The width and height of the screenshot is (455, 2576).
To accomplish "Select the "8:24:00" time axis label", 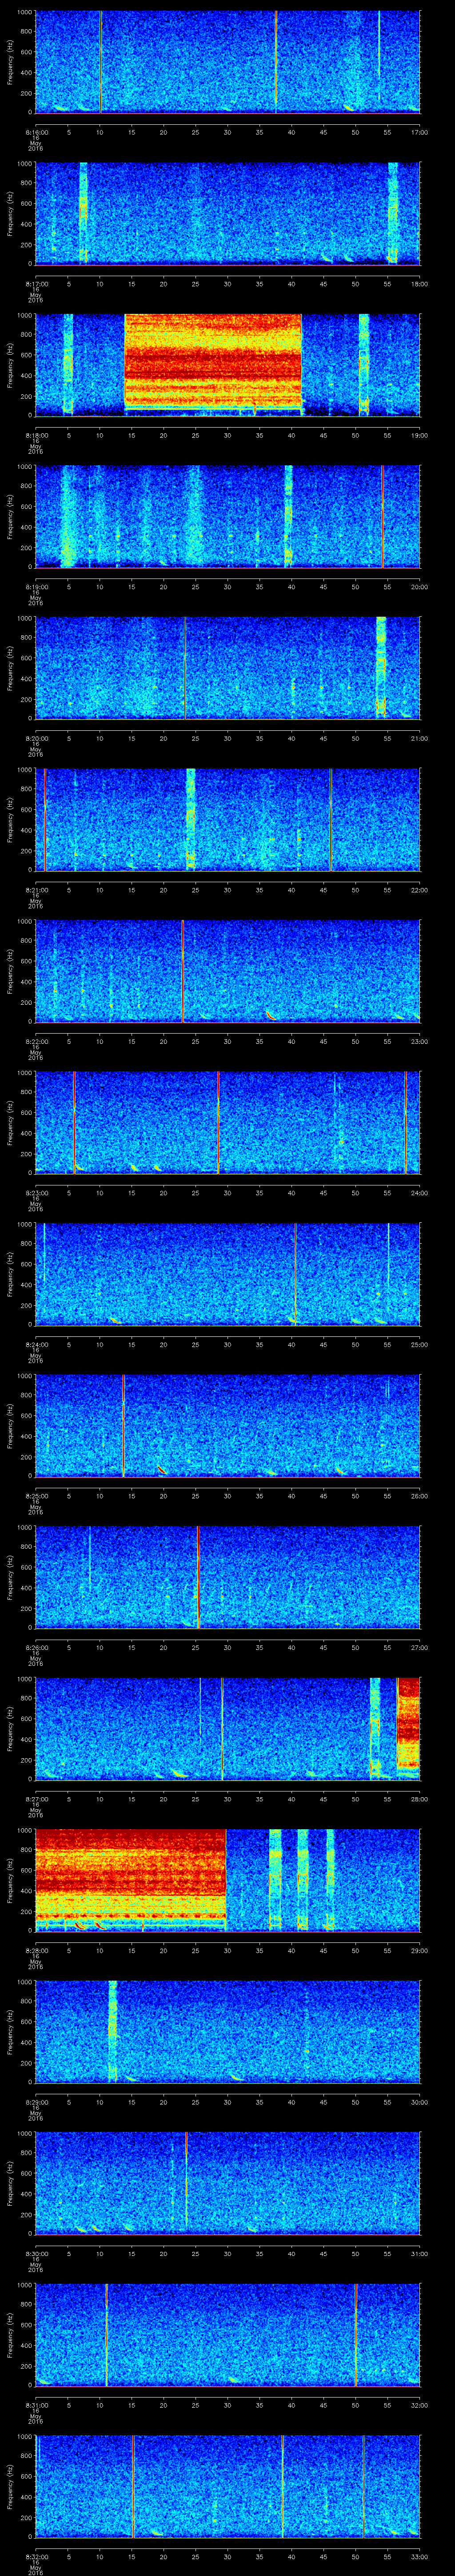I will [37, 1344].
